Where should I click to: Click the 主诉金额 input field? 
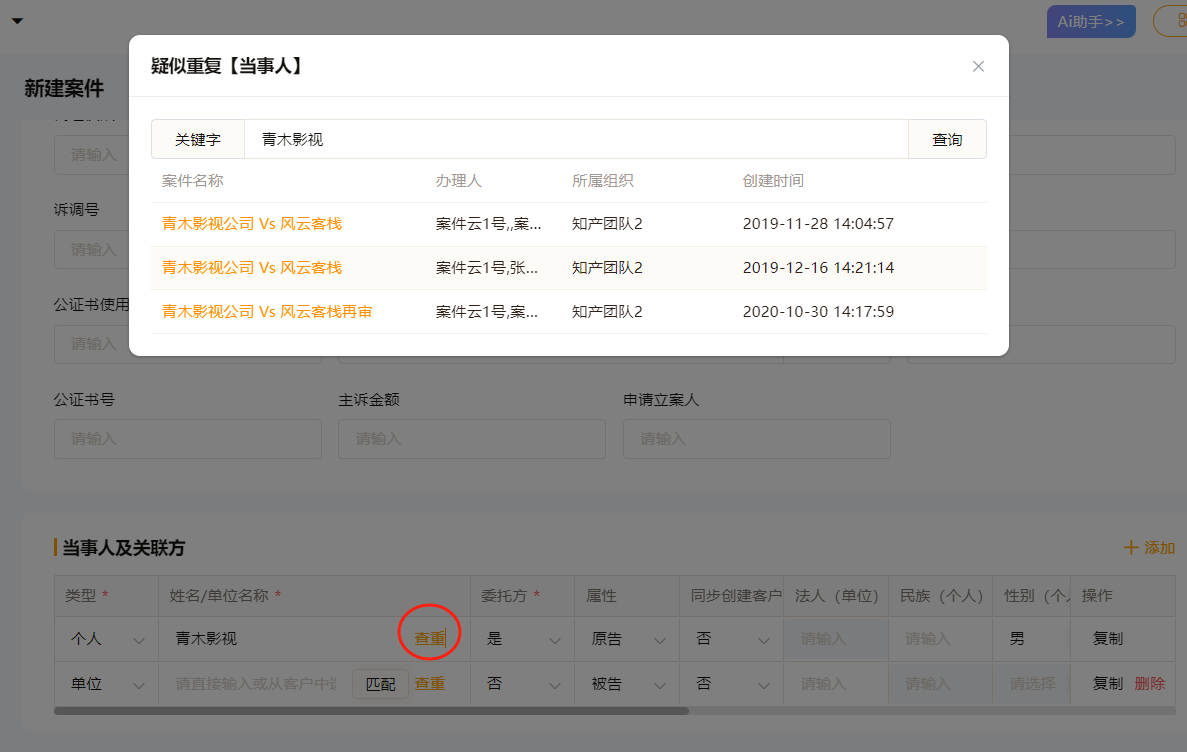[x=471, y=439]
